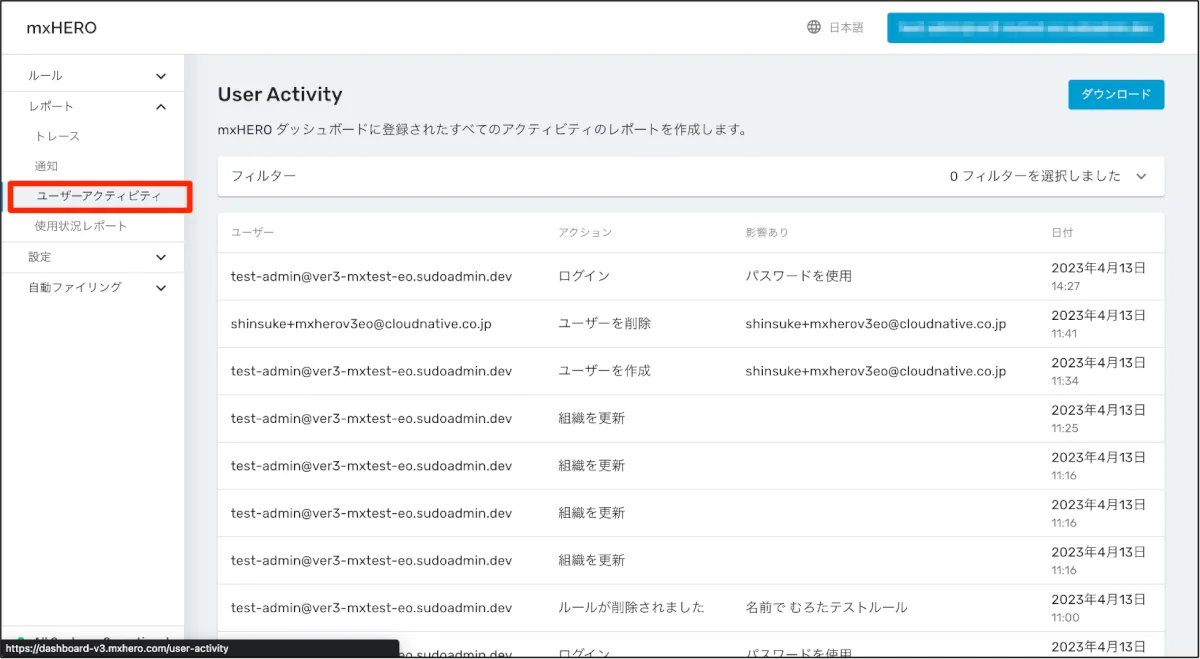This screenshot has height=659, width=1200.
Task: Click the mxHERO logo
Action: [x=62, y=28]
